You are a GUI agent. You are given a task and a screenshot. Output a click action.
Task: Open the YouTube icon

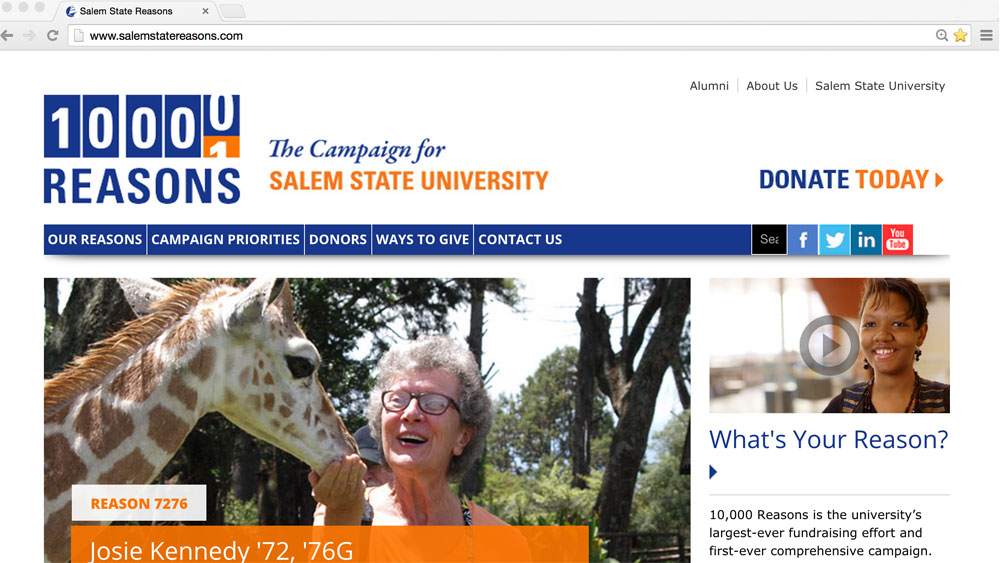897,240
